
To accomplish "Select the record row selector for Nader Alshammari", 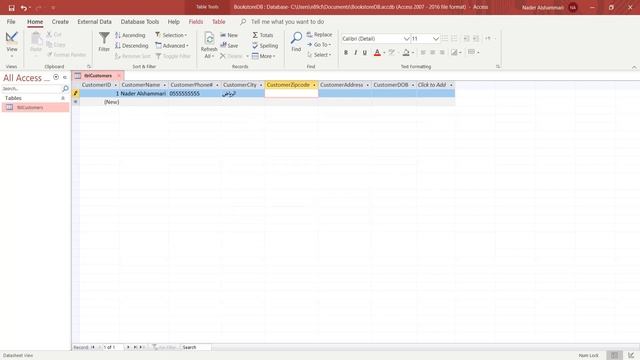I will [x=76, y=93].
